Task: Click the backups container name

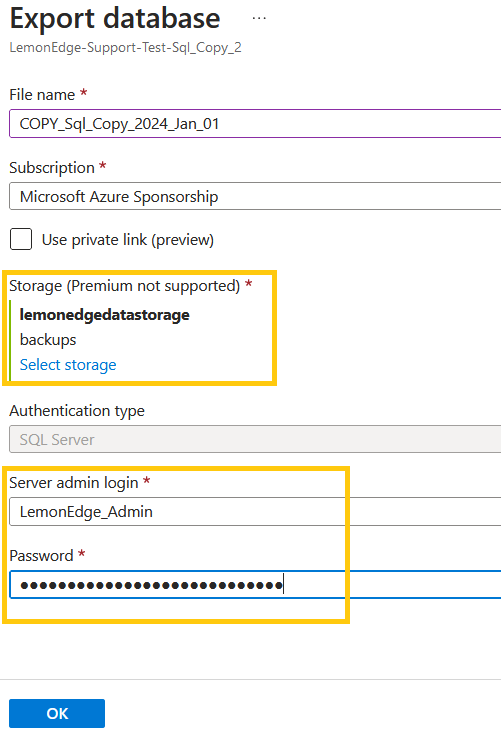Action: pyautogui.click(x=48, y=340)
